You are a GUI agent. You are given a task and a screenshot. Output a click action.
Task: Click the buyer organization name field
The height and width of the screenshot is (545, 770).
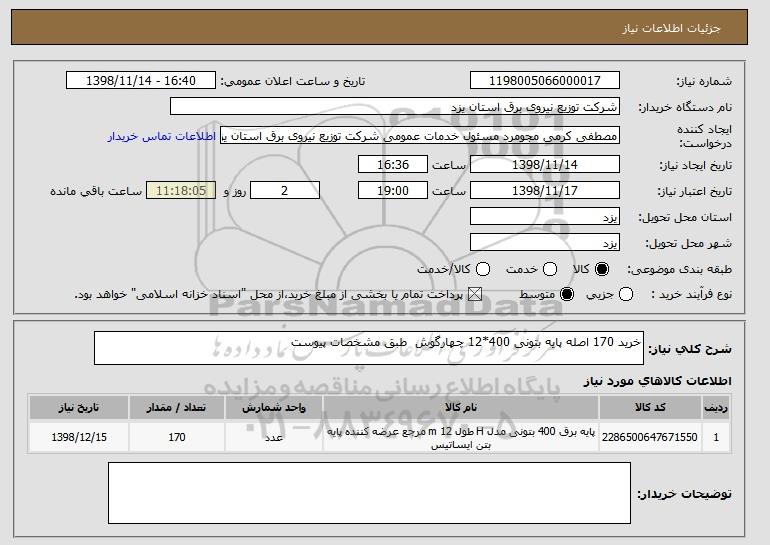click(395, 107)
